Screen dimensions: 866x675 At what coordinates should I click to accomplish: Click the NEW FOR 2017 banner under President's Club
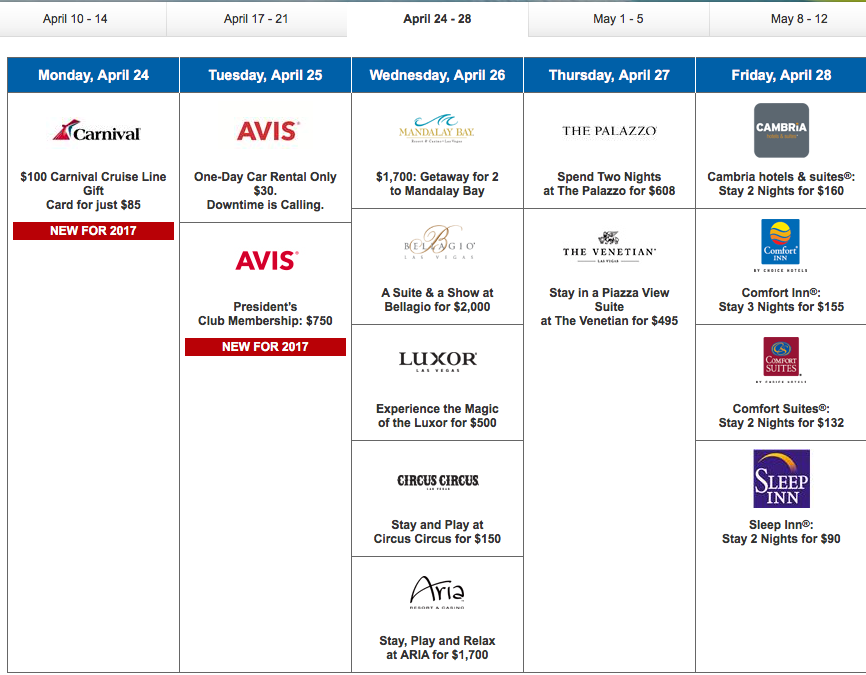click(265, 347)
